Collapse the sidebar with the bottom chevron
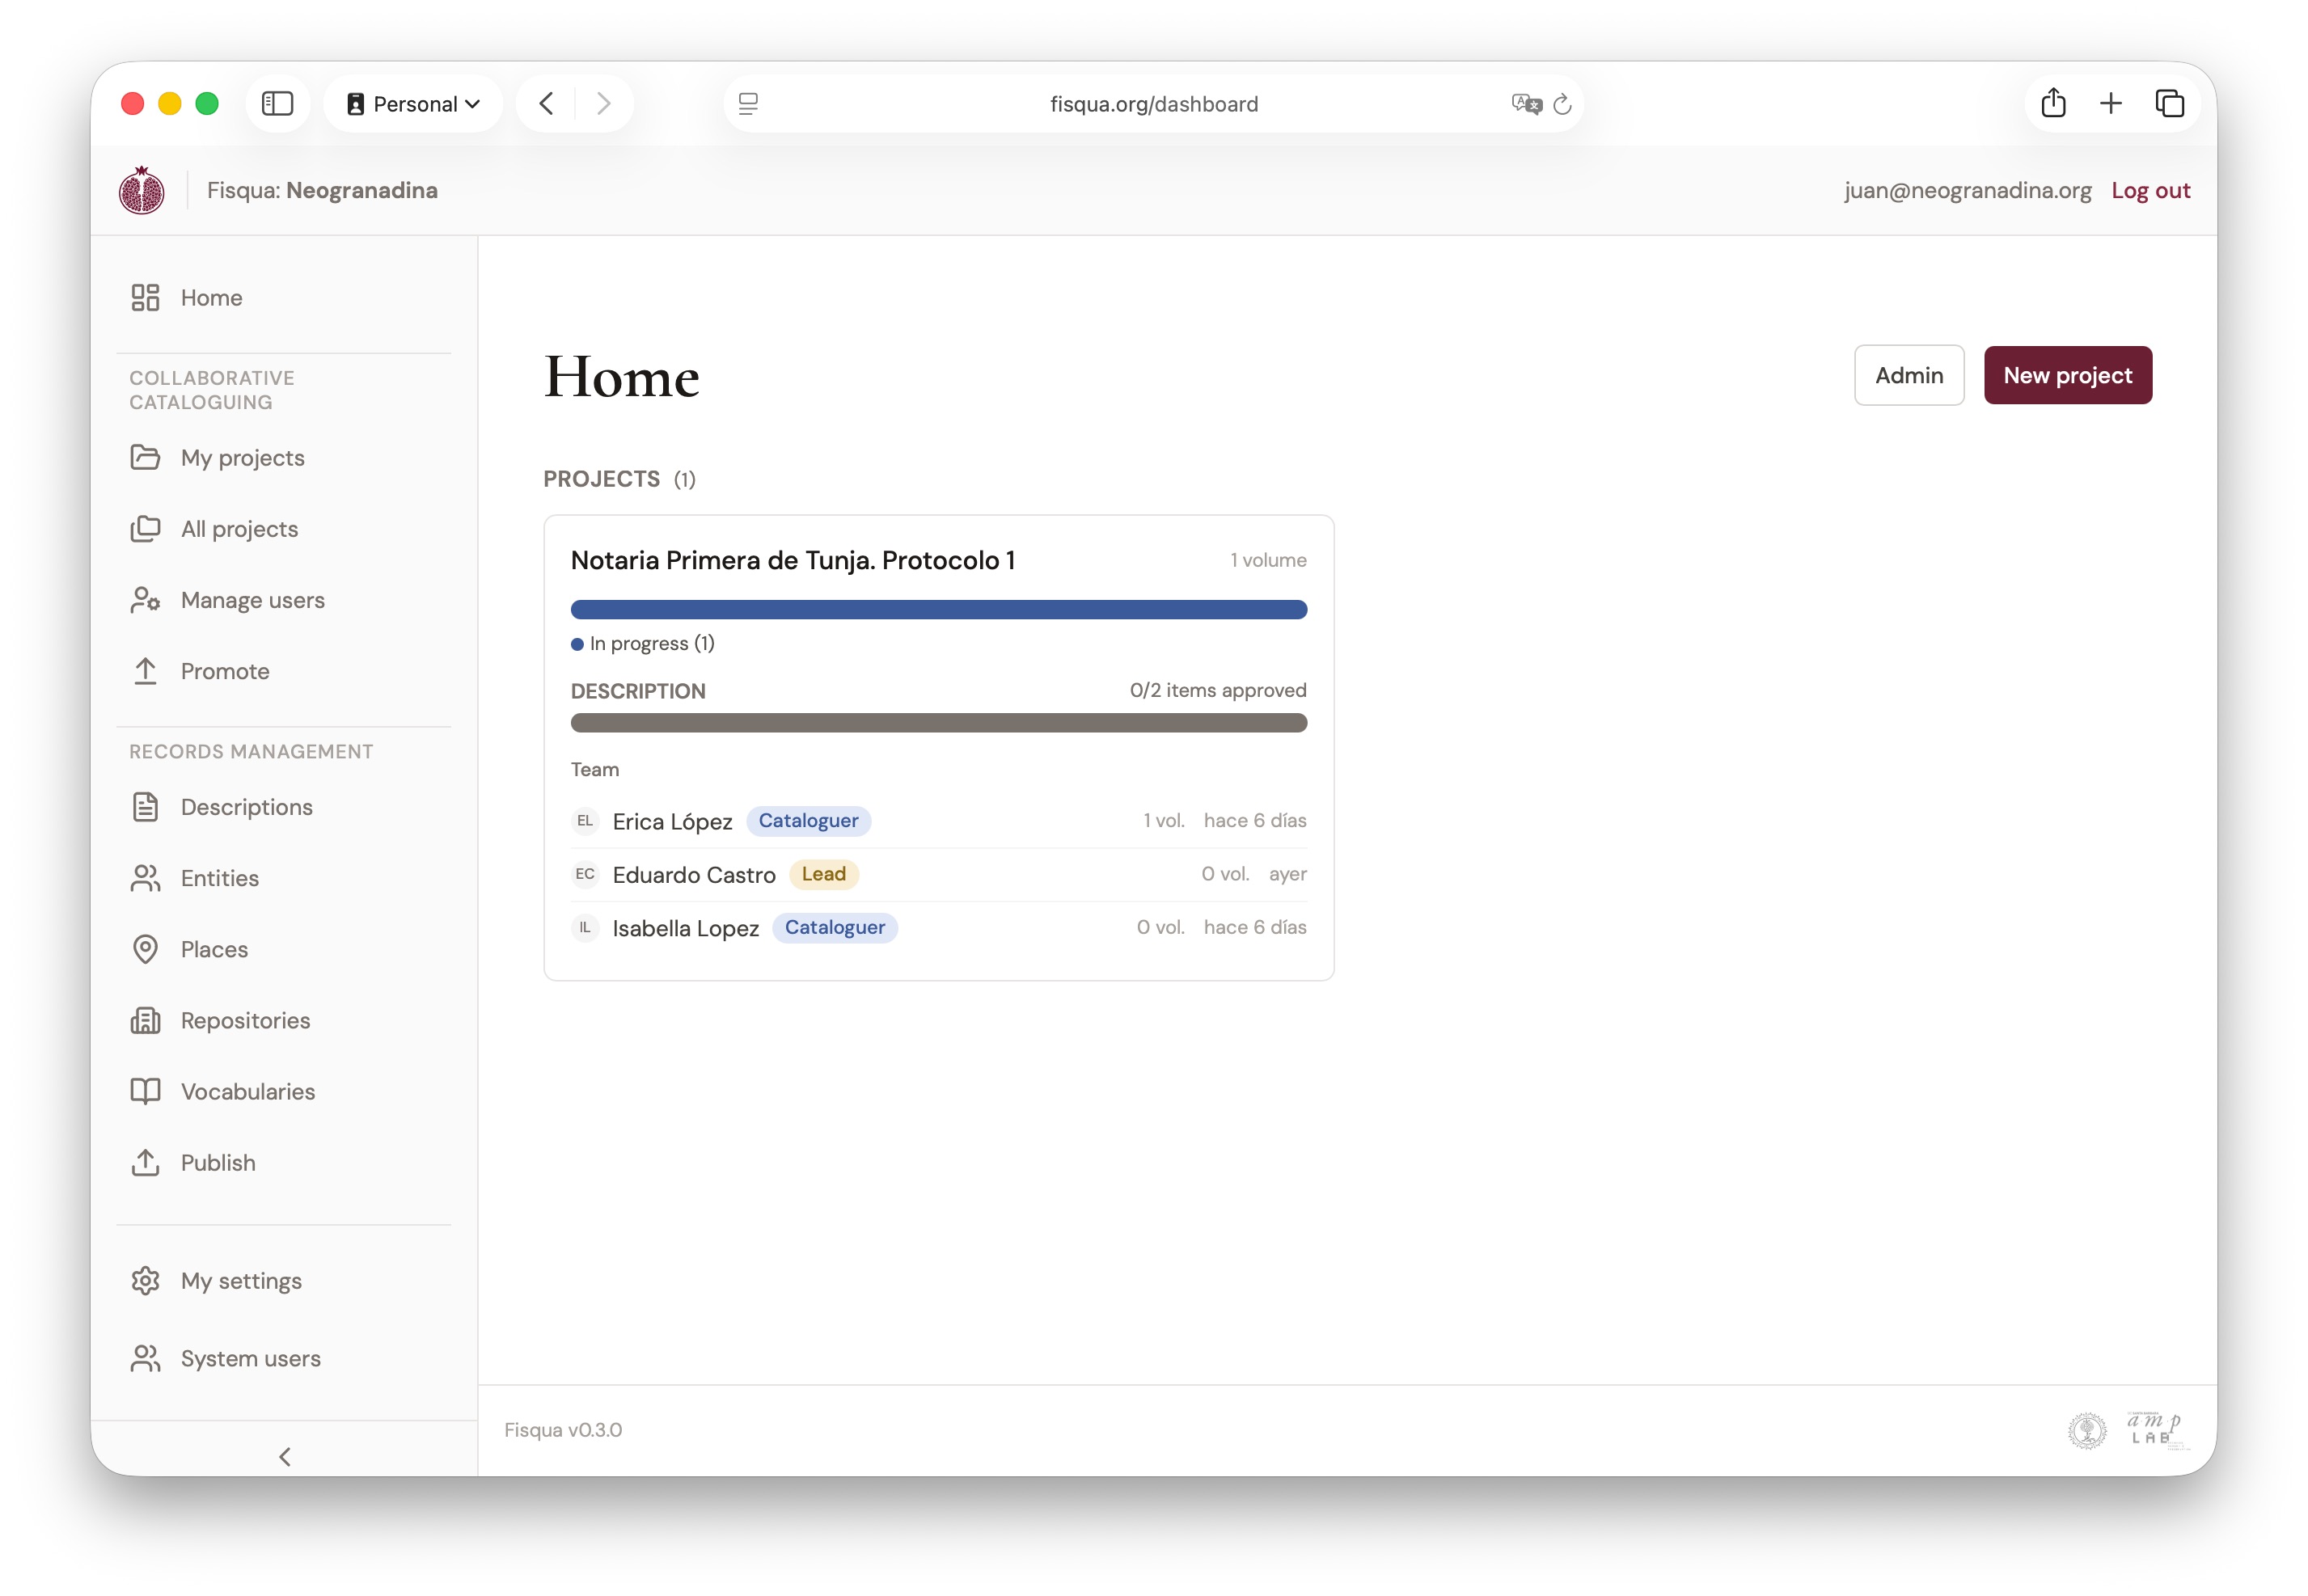This screenshot has height=1596, width=2308. pyautogui.click(x=285, y=1456)
